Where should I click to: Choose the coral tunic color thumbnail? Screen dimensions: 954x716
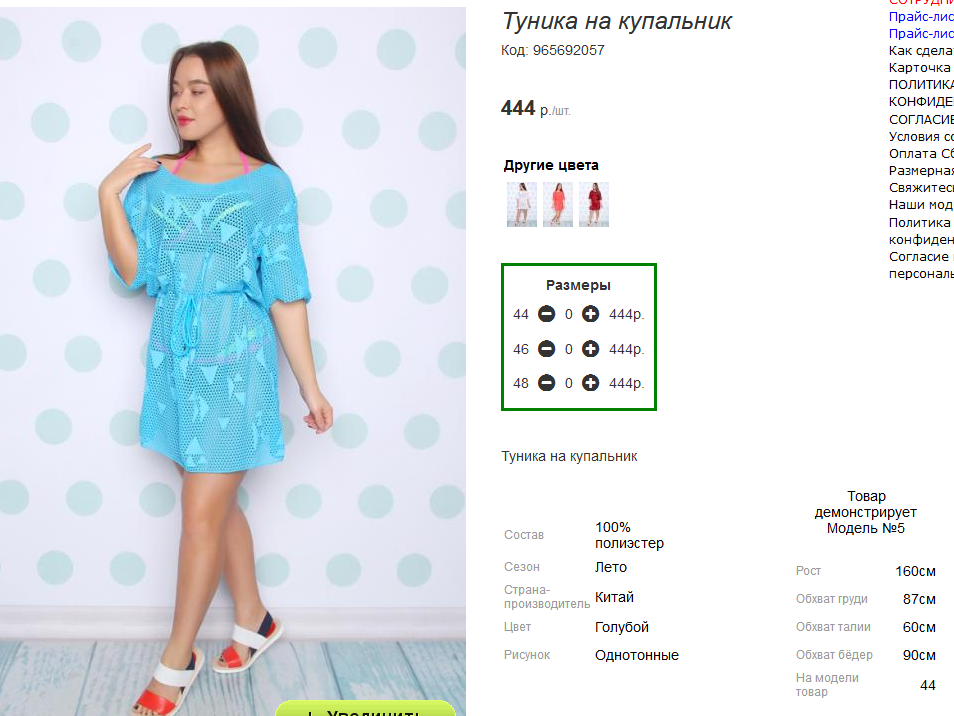[x=558, y=204]
